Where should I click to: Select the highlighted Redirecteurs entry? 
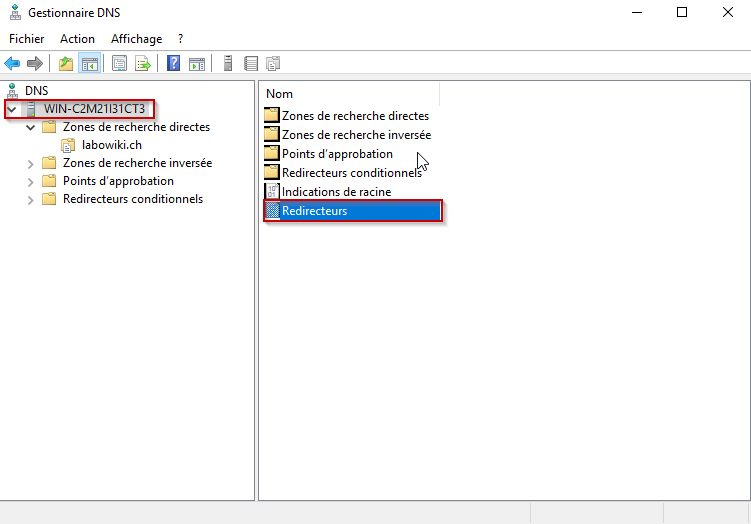click(x=353, y=211)
